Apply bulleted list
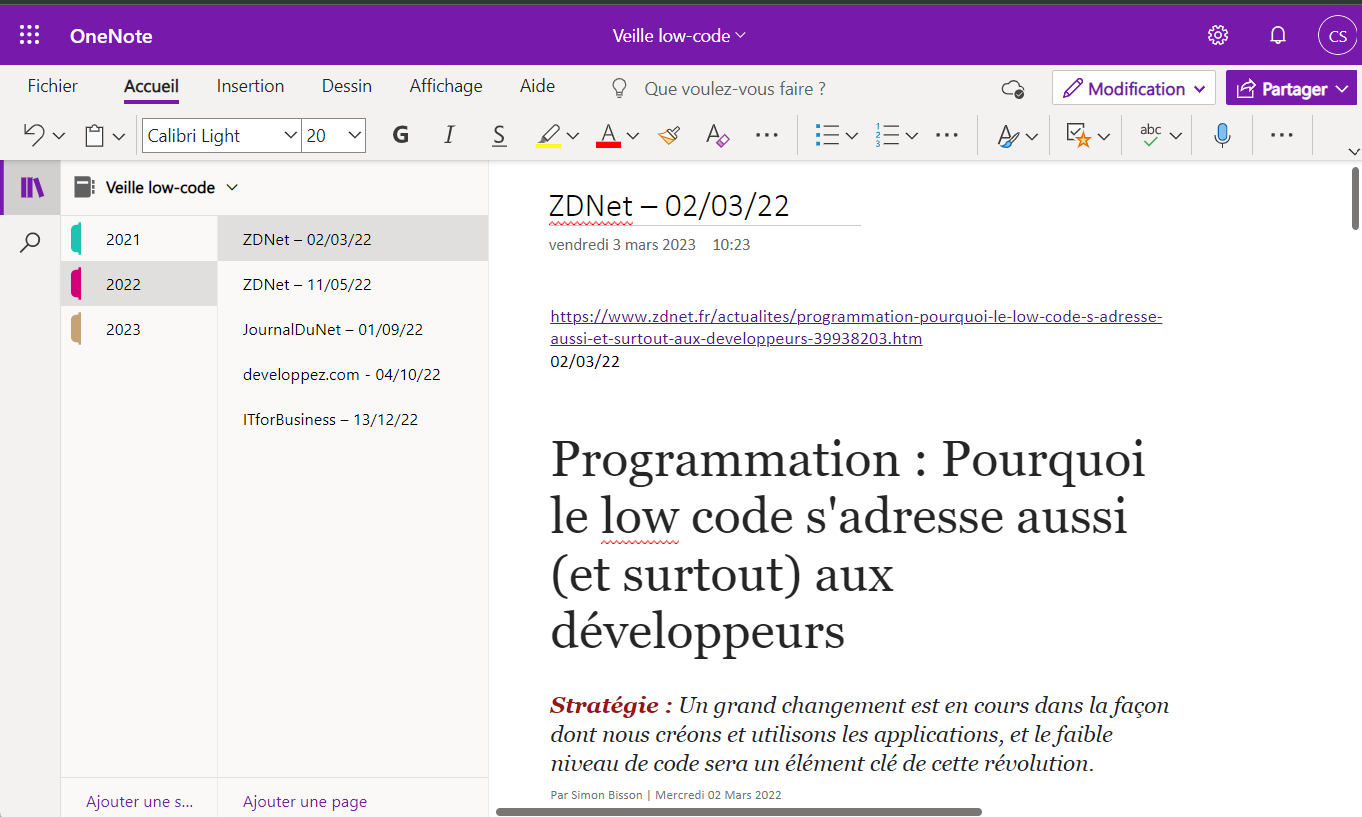This screenshot has width=1362, height=817. (x=827, y=135)
